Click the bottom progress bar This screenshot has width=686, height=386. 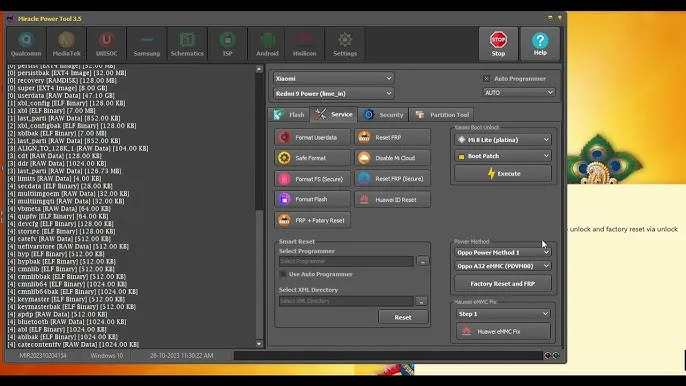point(388,355)
